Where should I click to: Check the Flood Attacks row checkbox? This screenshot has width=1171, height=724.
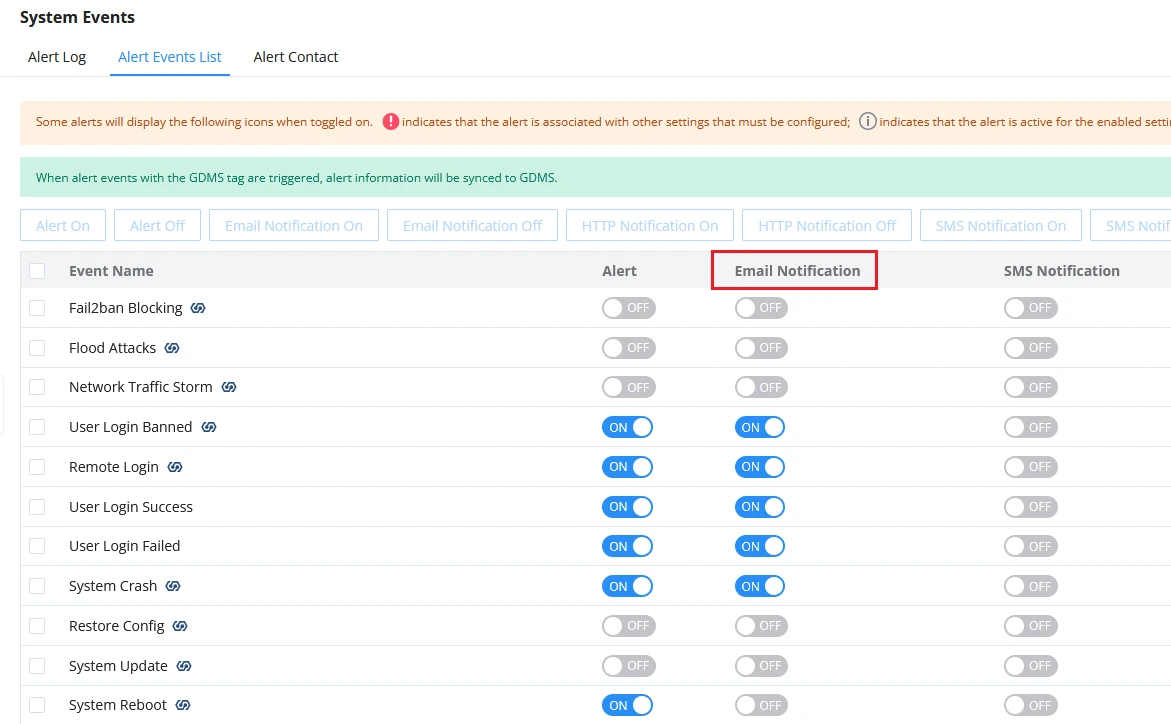point(37,347)
